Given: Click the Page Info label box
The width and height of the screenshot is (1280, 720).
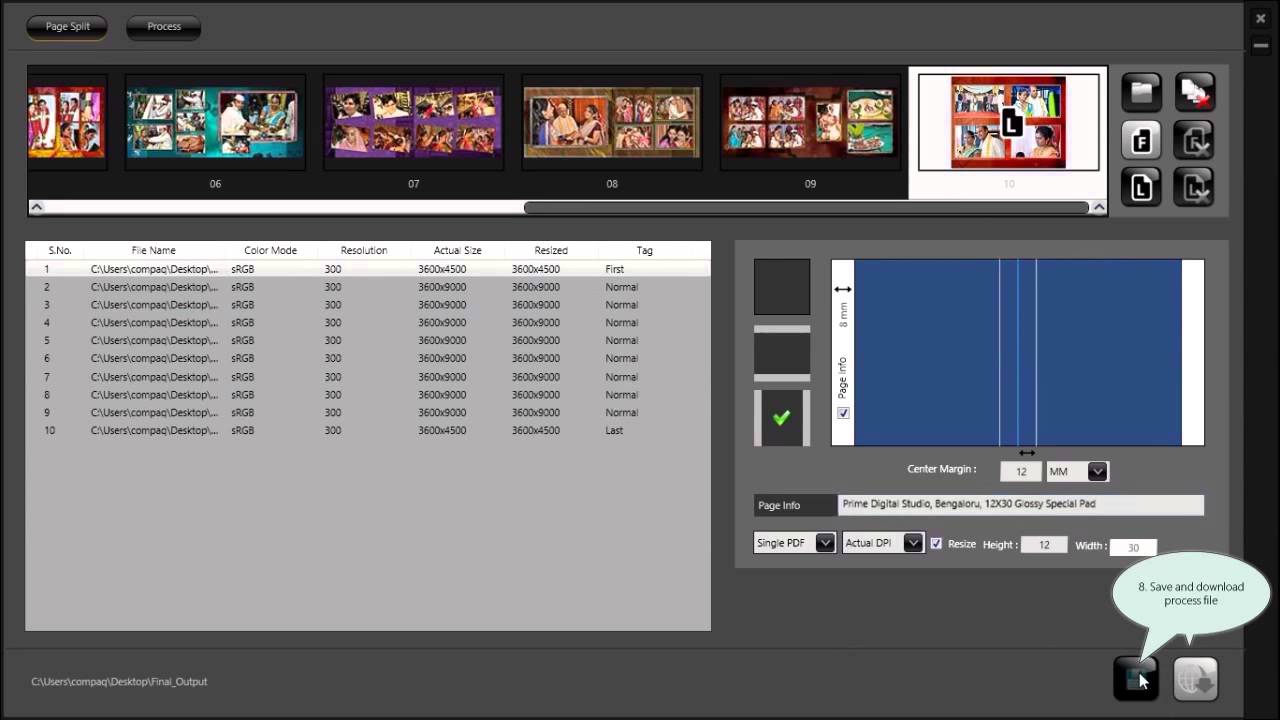Looking at the screenshot, I should (795, 505).
